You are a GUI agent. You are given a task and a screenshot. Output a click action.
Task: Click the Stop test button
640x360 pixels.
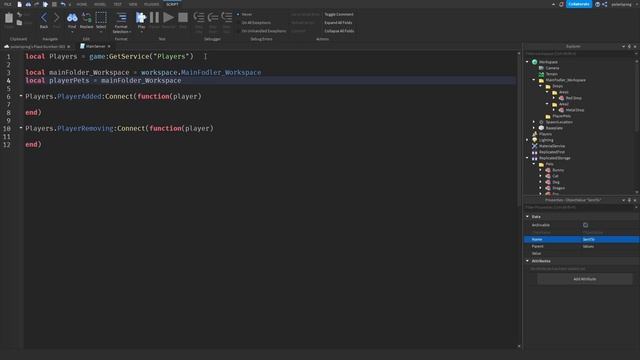click(x=183, y=18)
